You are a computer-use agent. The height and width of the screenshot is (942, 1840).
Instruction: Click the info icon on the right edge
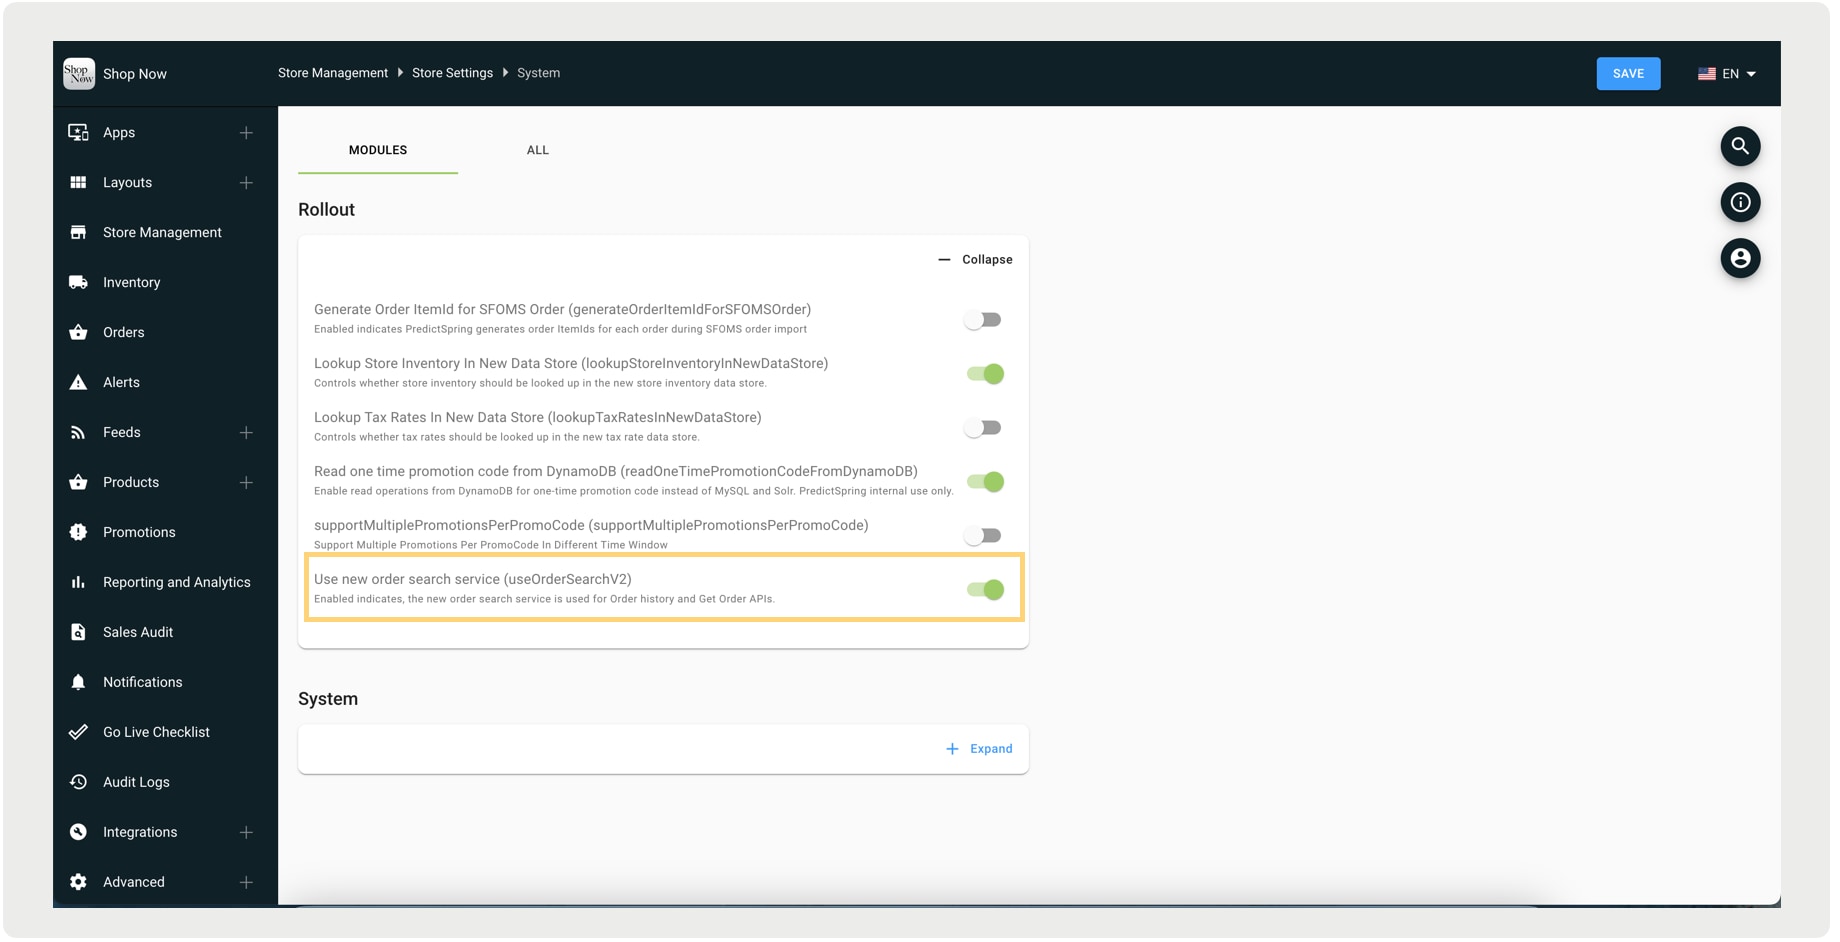click(x=1740, y=202)
